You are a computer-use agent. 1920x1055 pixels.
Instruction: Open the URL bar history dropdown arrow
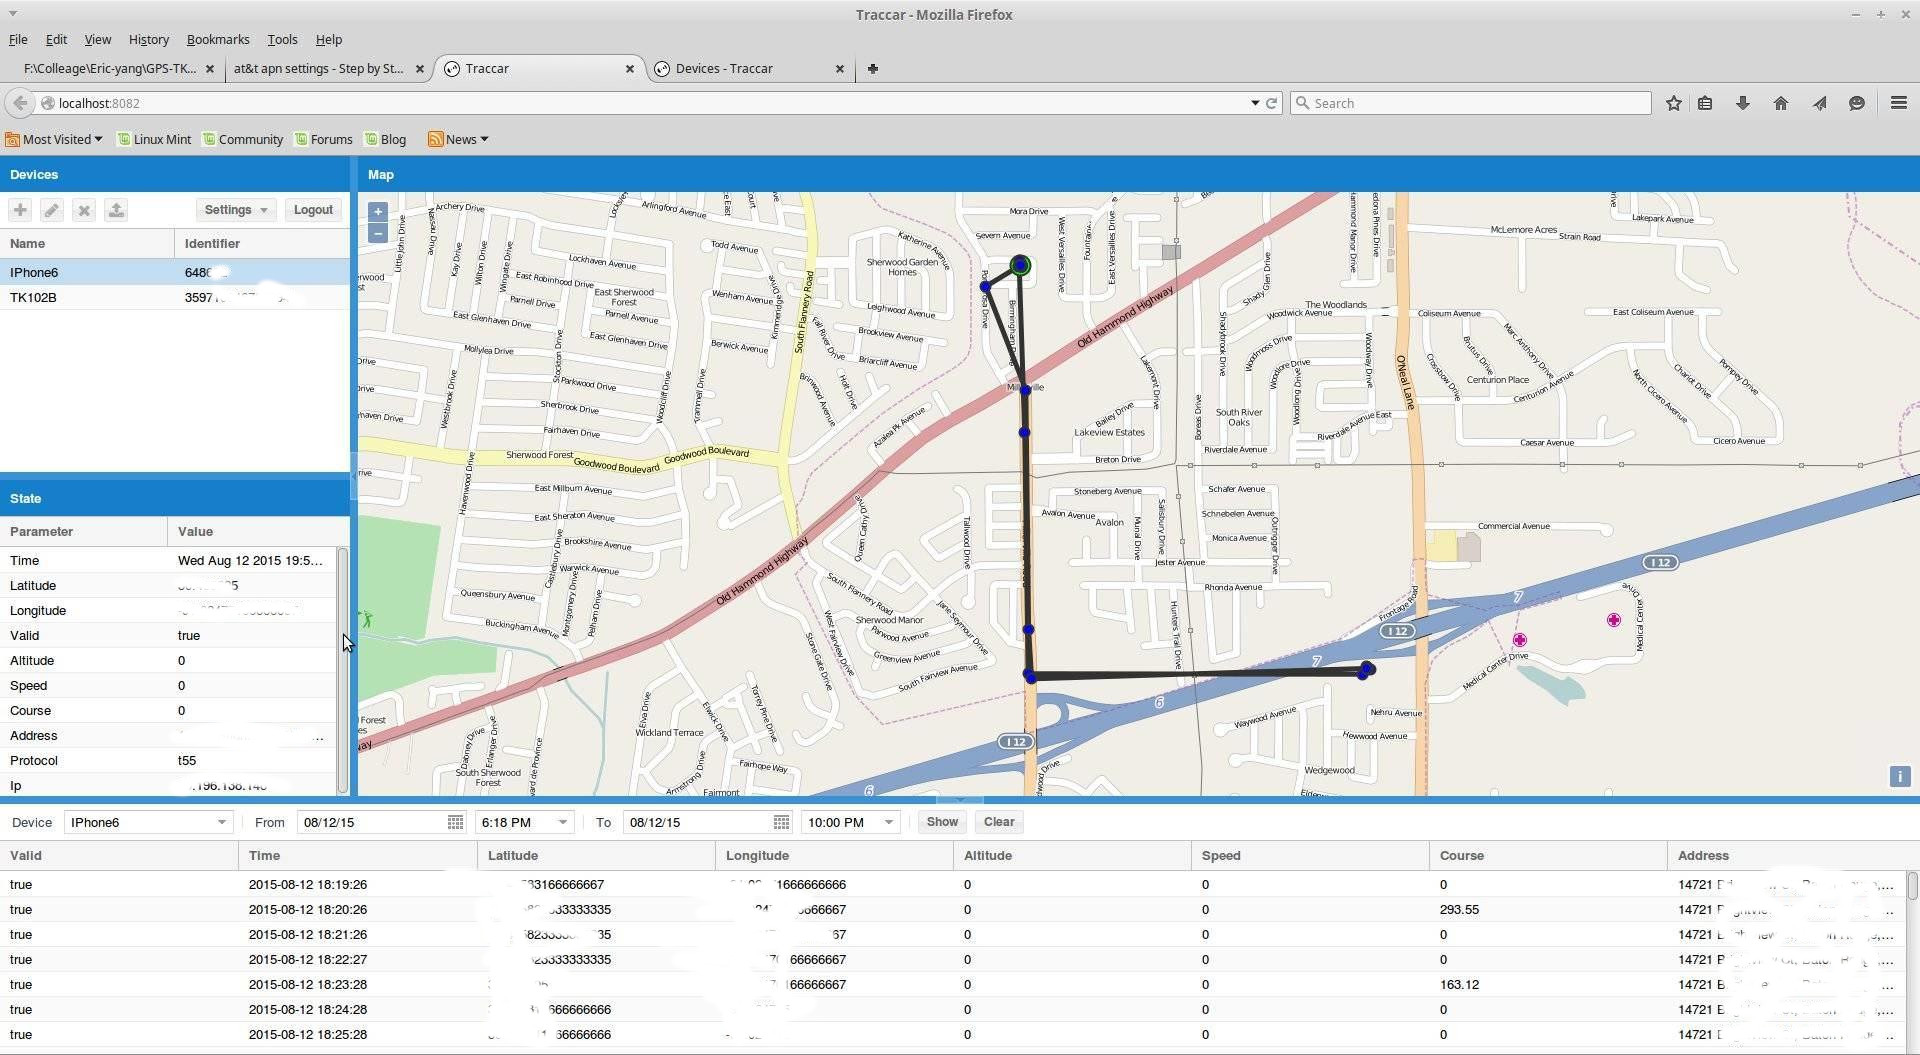pos(1254,103)
